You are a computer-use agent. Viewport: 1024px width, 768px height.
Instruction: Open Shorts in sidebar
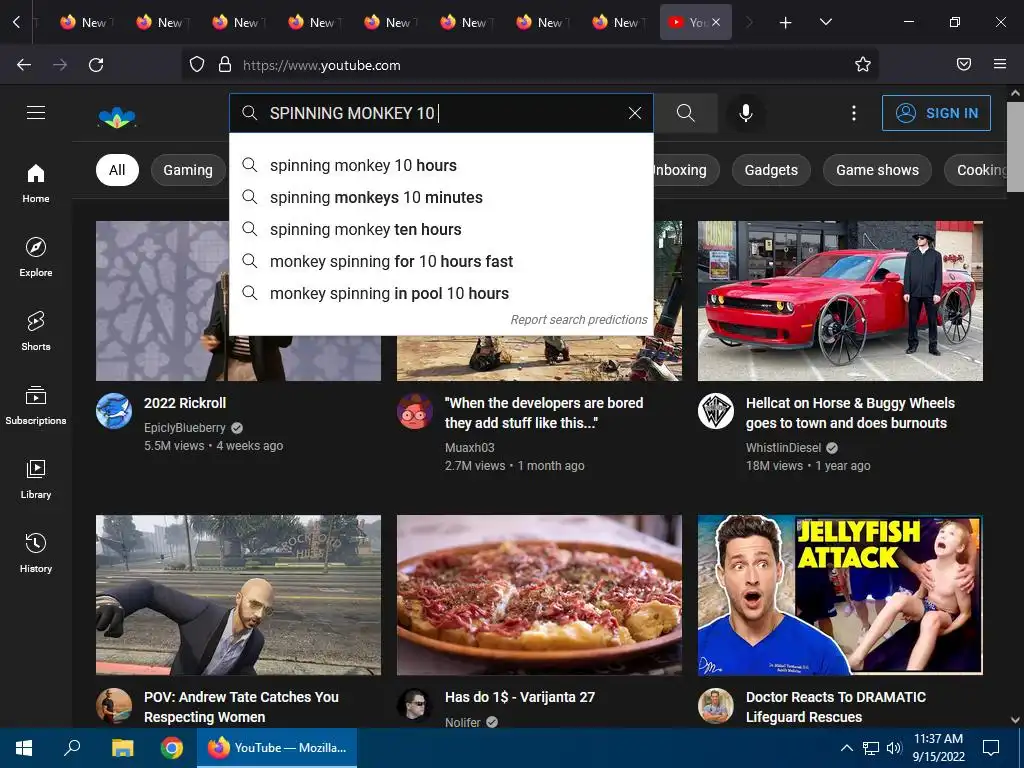pyautogui.click(x=36, y=331)
